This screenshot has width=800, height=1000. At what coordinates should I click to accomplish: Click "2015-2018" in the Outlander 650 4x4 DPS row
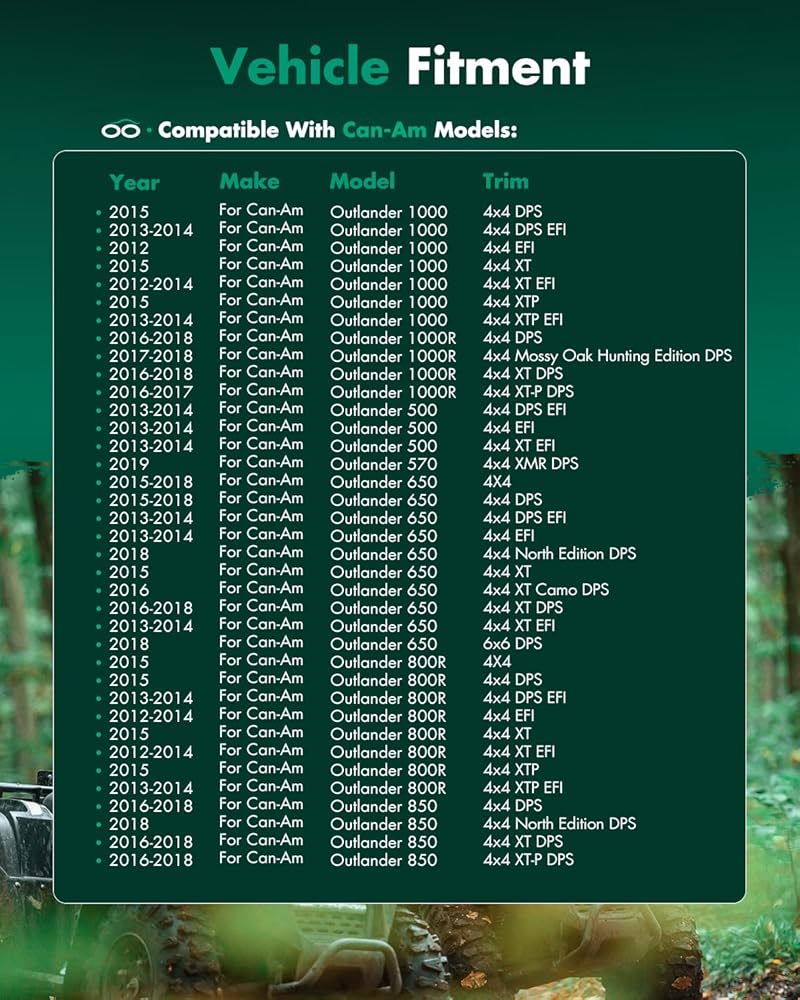click(151, 500)
